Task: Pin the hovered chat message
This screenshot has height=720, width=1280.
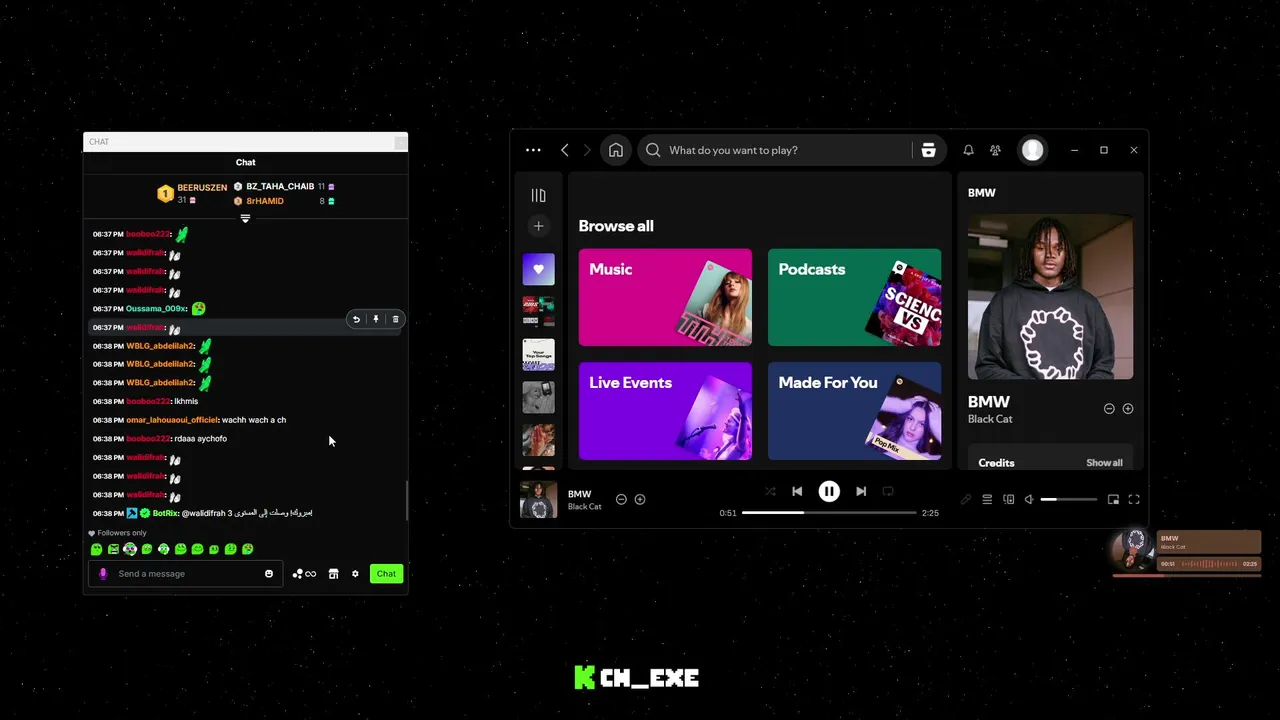Action: pos(376,319)
